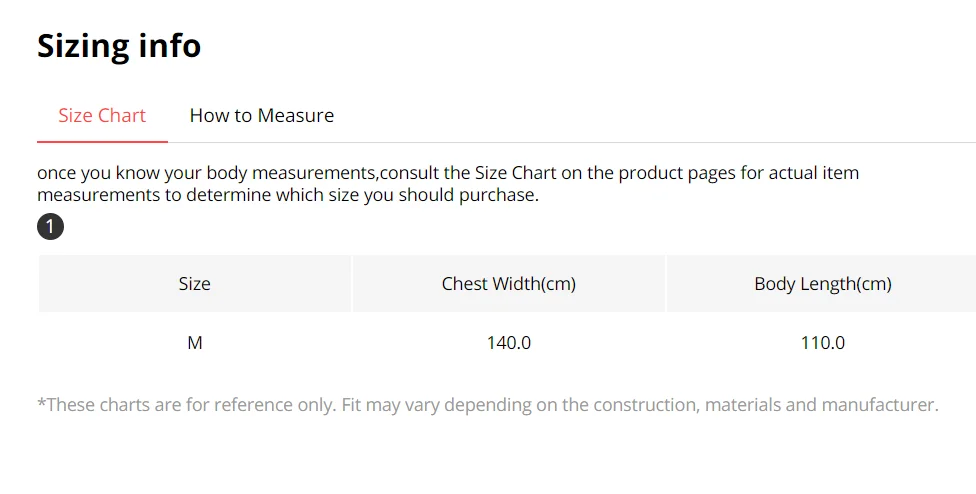Select the Chest Width(cm) column header
976x494 pixels.
(x=509, y=284)
